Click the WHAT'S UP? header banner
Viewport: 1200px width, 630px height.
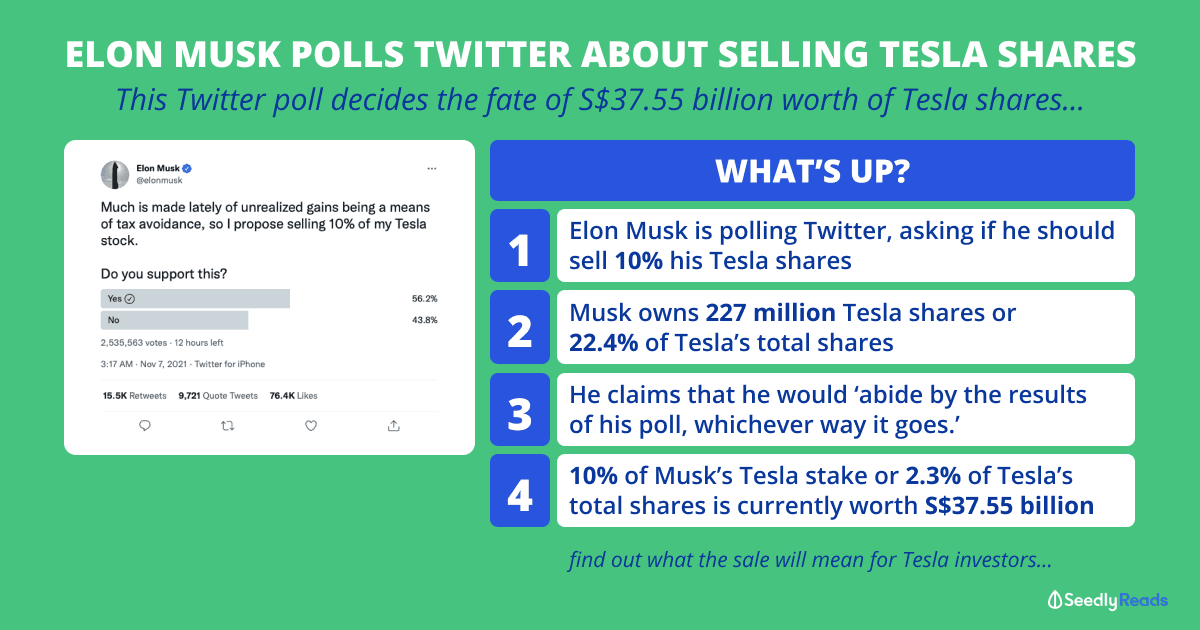coord(812,170)
